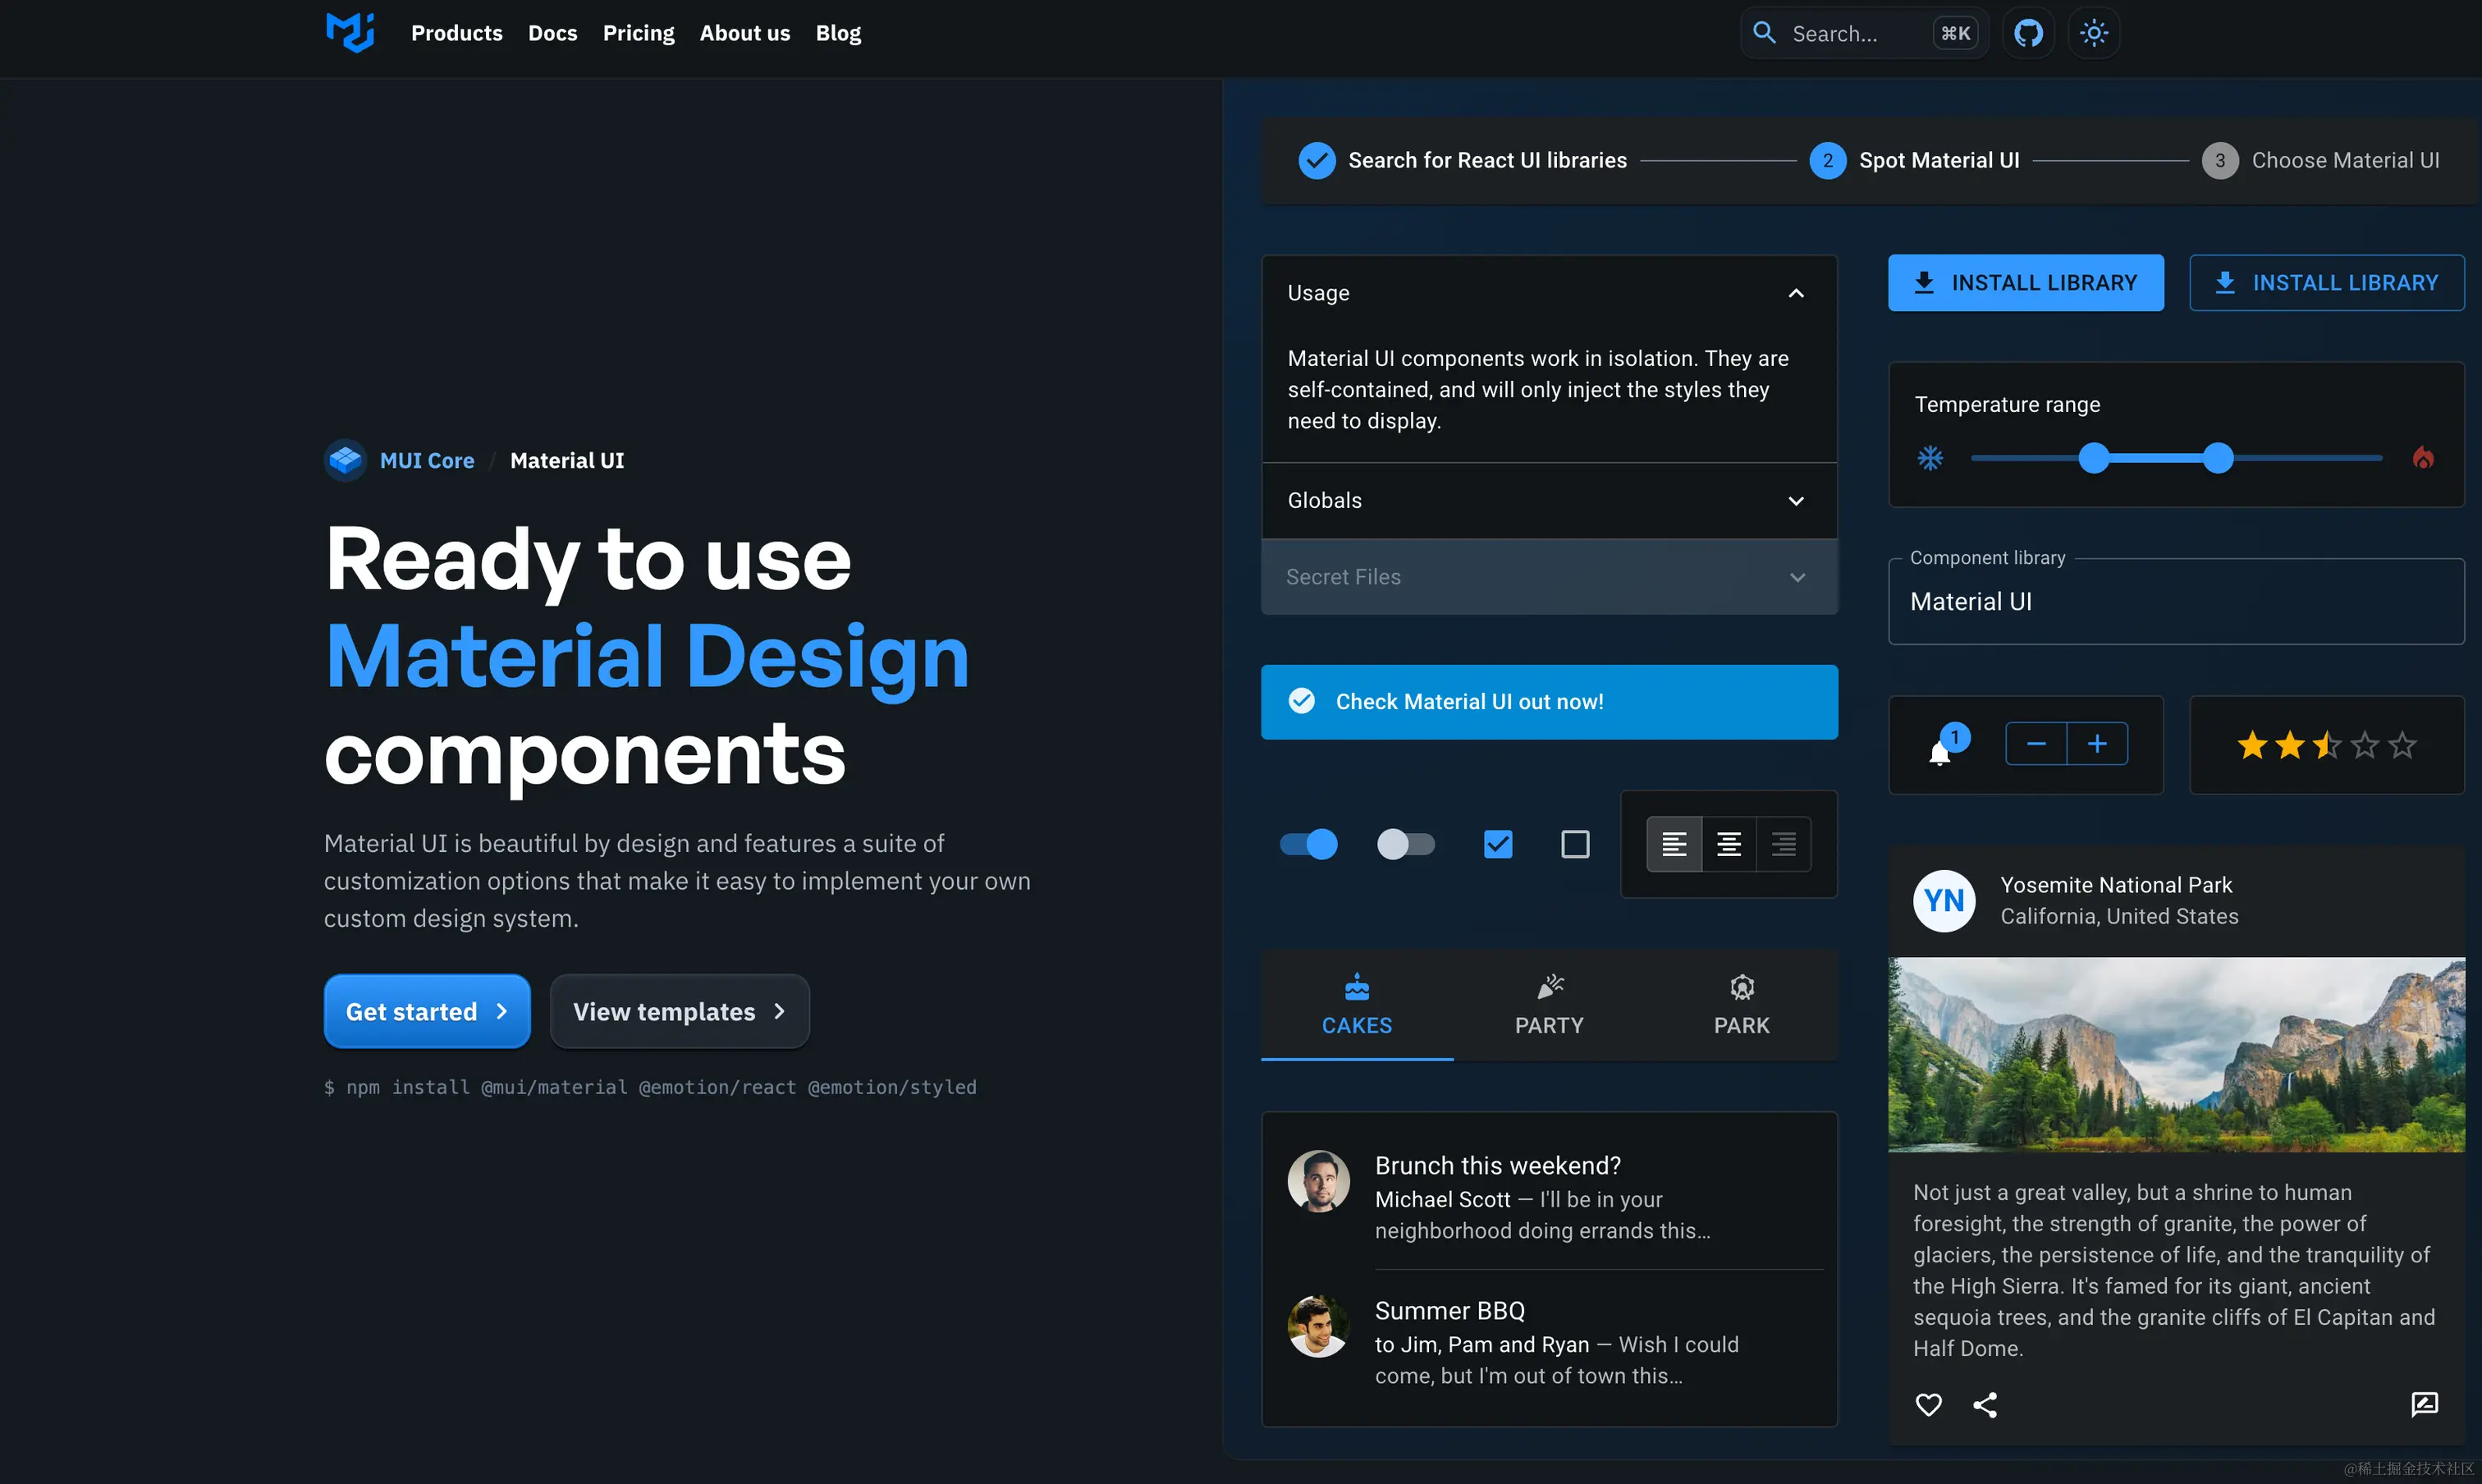Expand the Globals accordion
2482x1484 pixels.
click(x=1549, y=500)
